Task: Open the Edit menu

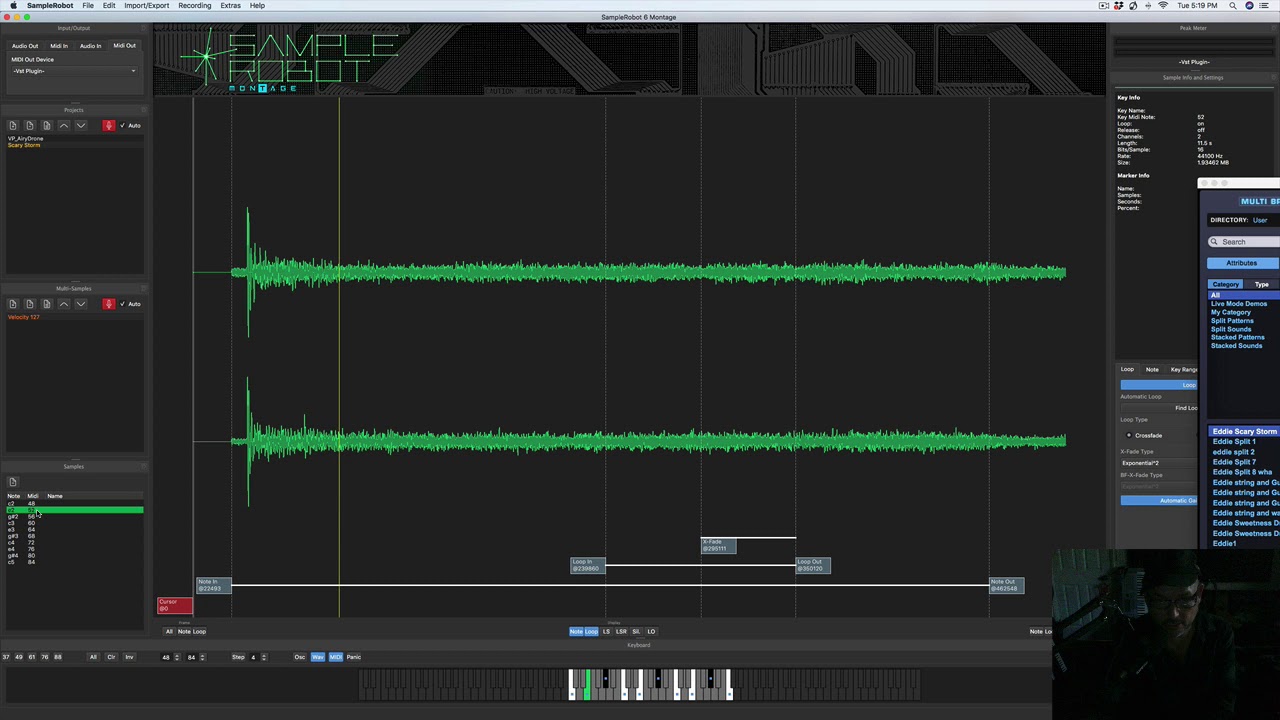Action: 109,5
